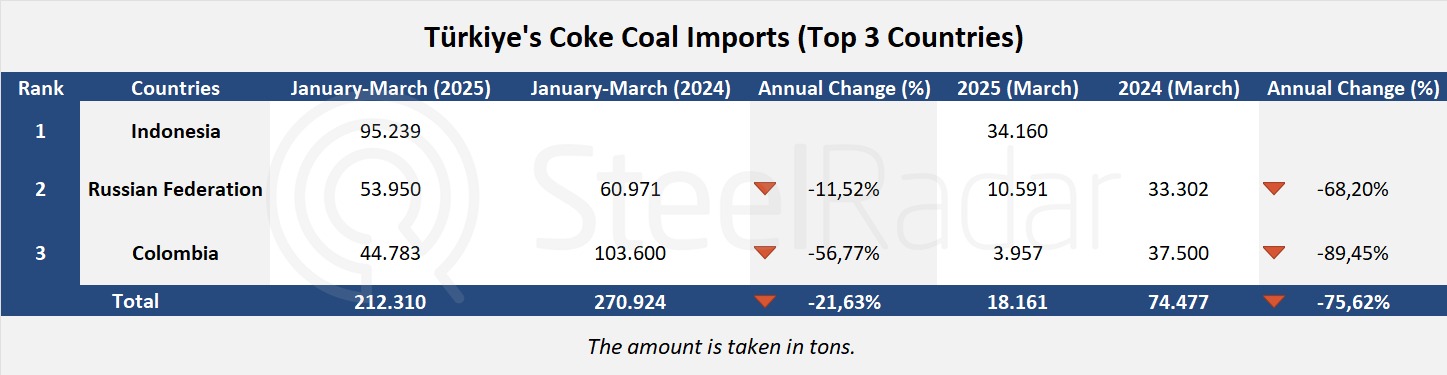Click the January-March (2025) header

(x=390, y=88)
